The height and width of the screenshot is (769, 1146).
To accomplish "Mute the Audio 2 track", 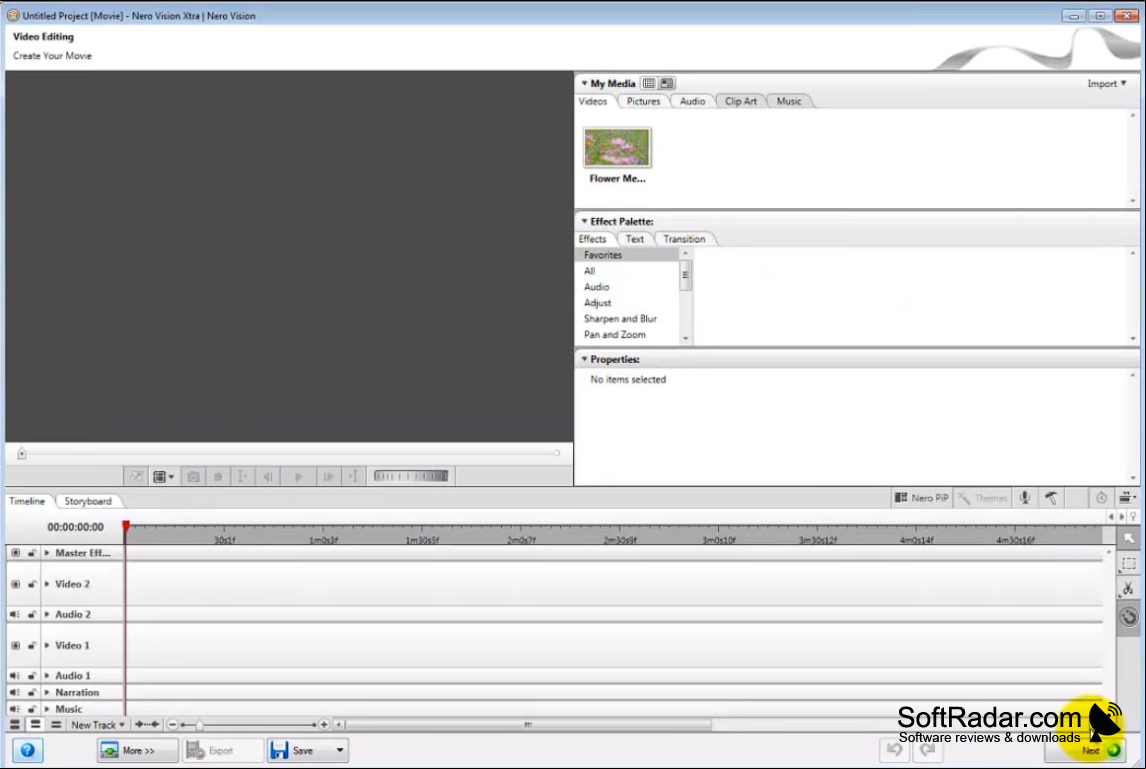I will pyautogui.click(x=15, y=614).
